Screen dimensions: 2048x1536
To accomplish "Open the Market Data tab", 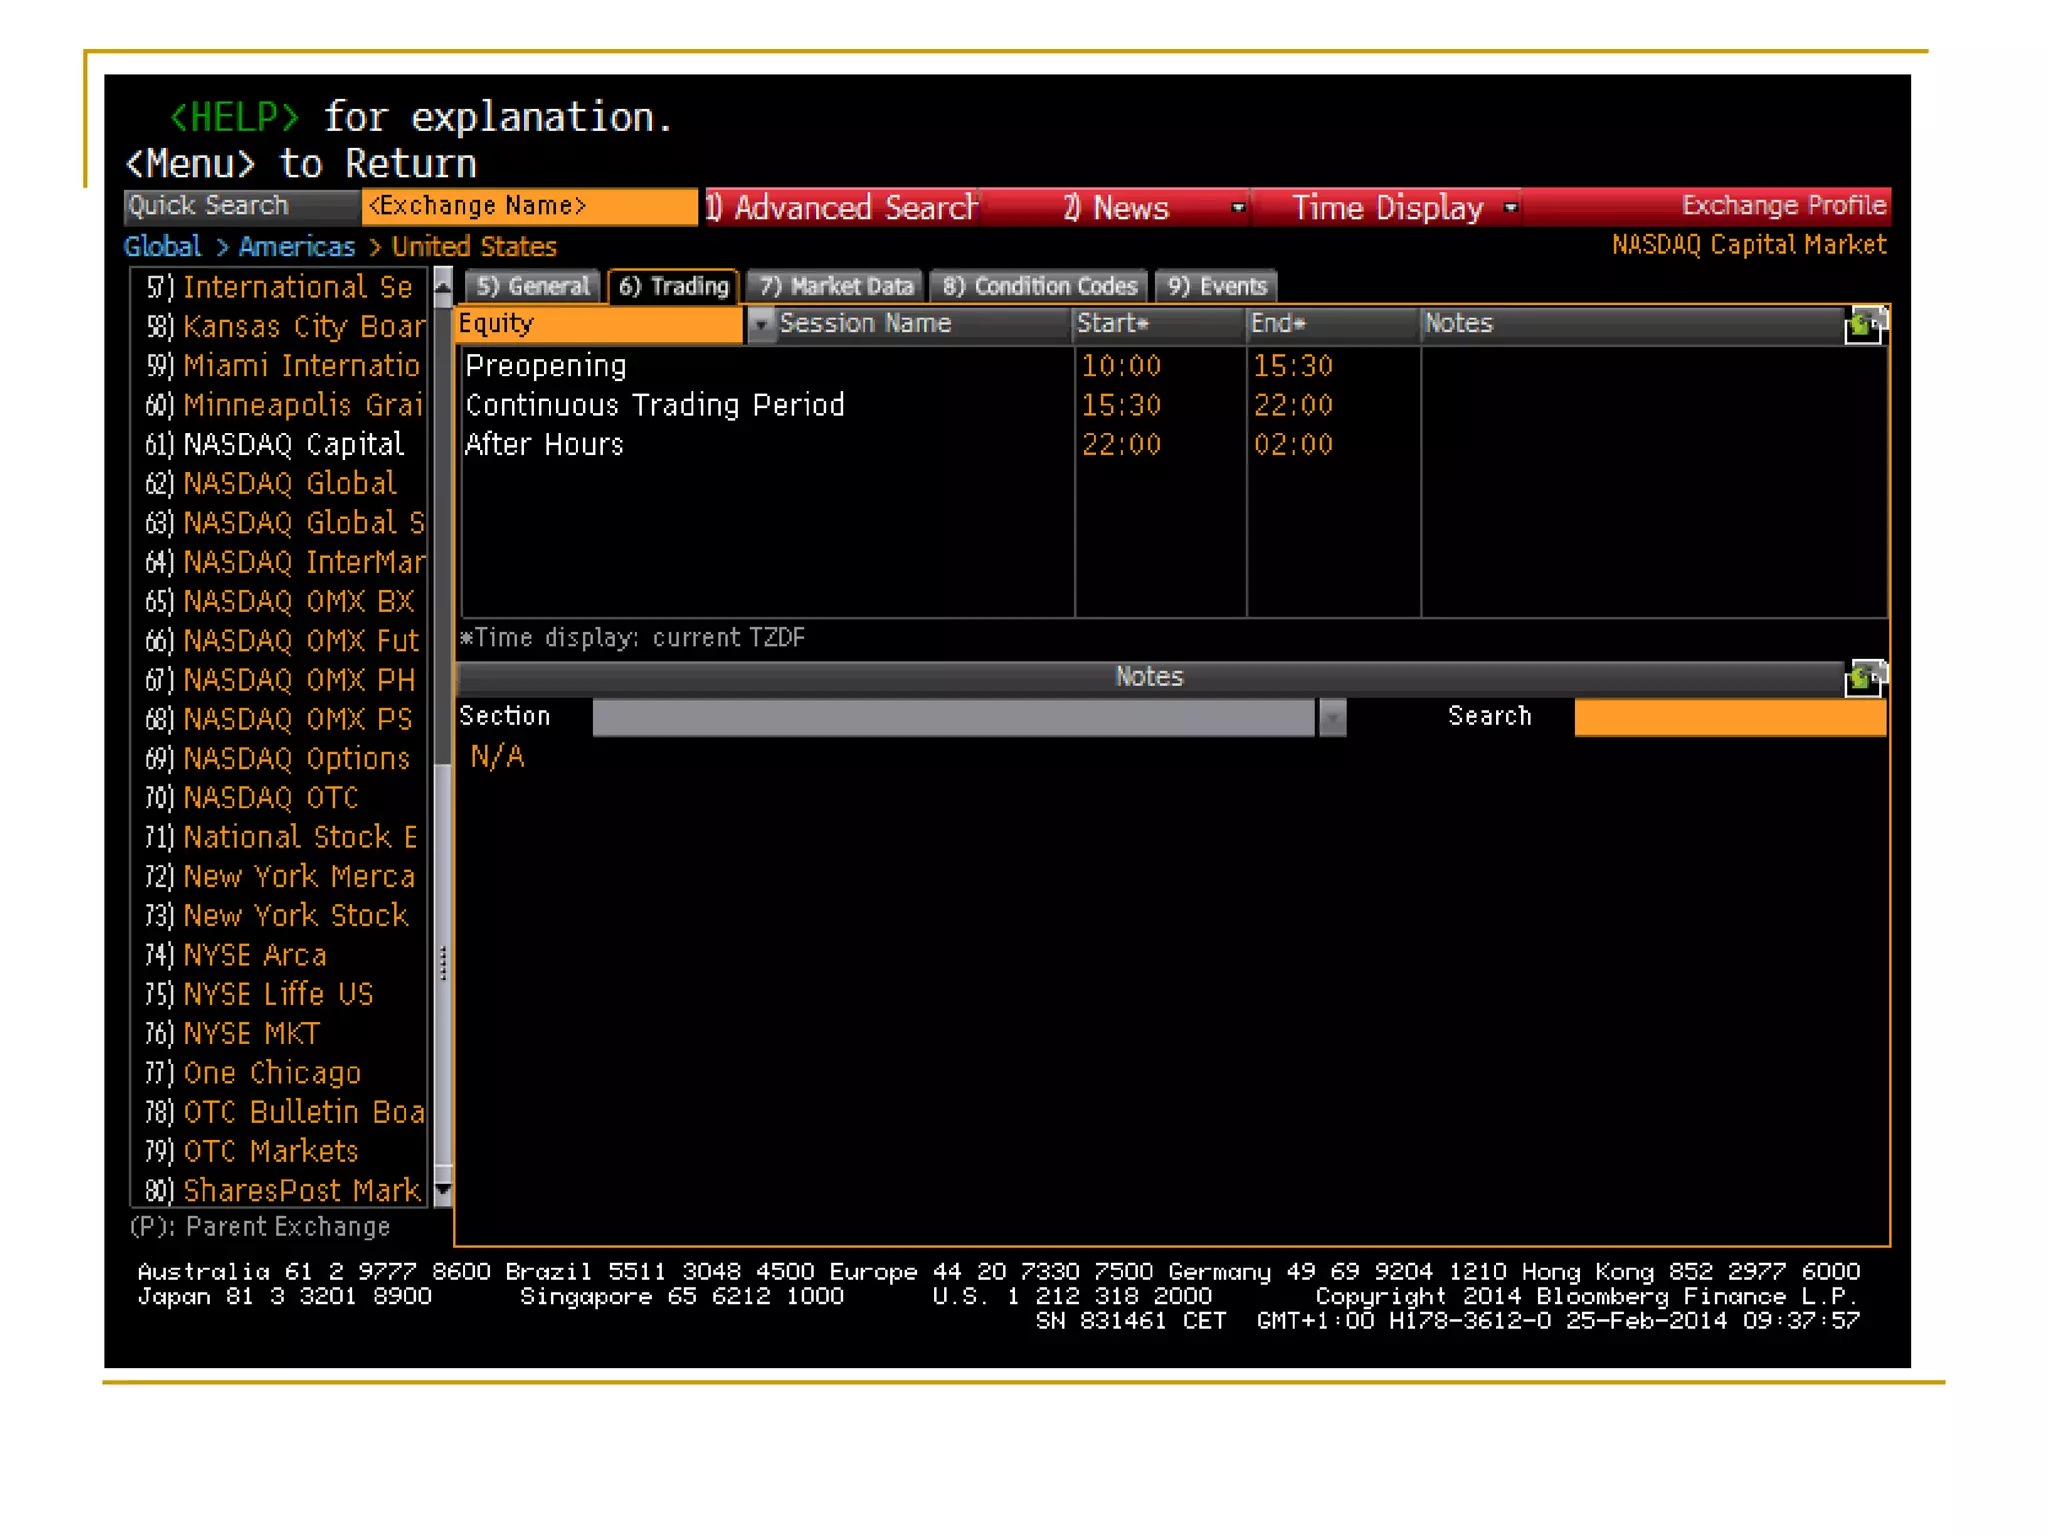I will [x=837, y=286].
